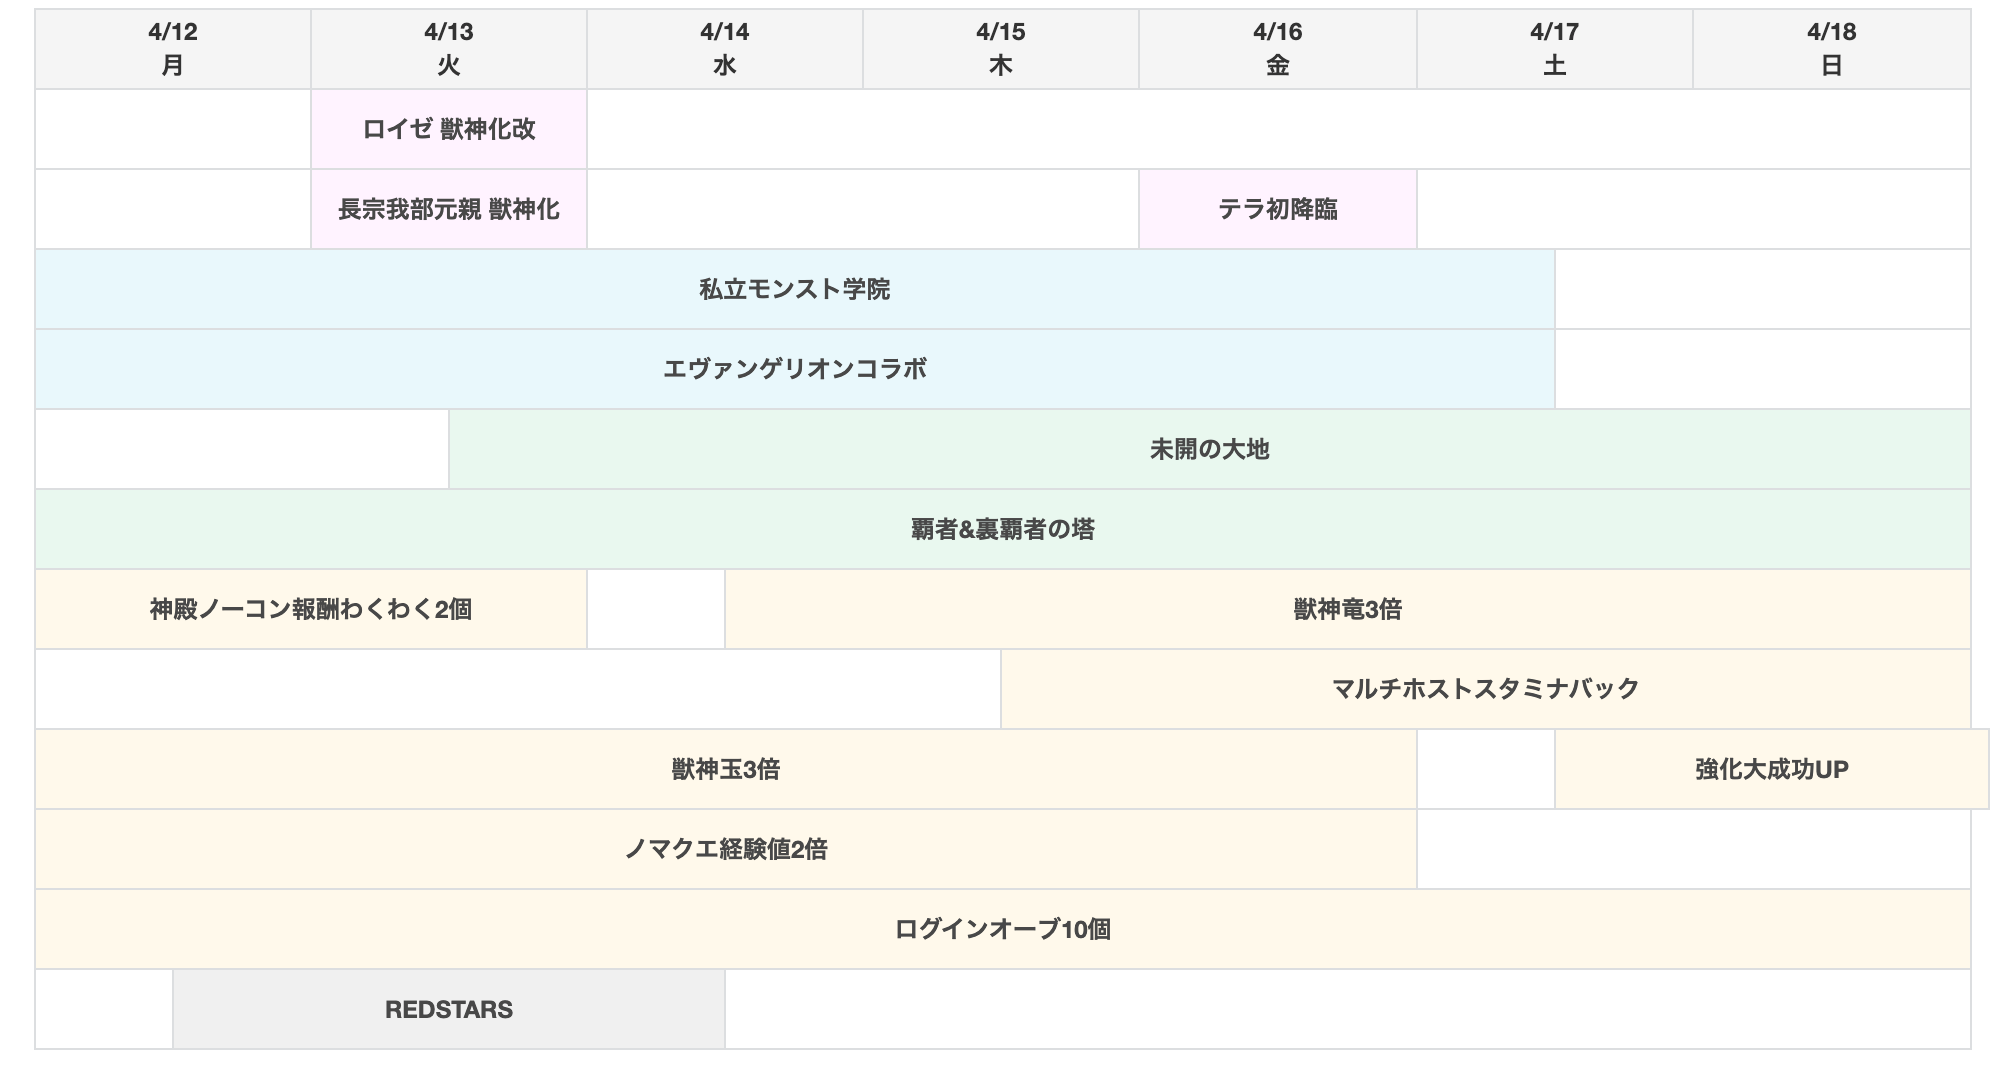This screenshot has width=2016, height=1074.
Task: Click the 4/13 火 column header
Action: click(449, 49)
